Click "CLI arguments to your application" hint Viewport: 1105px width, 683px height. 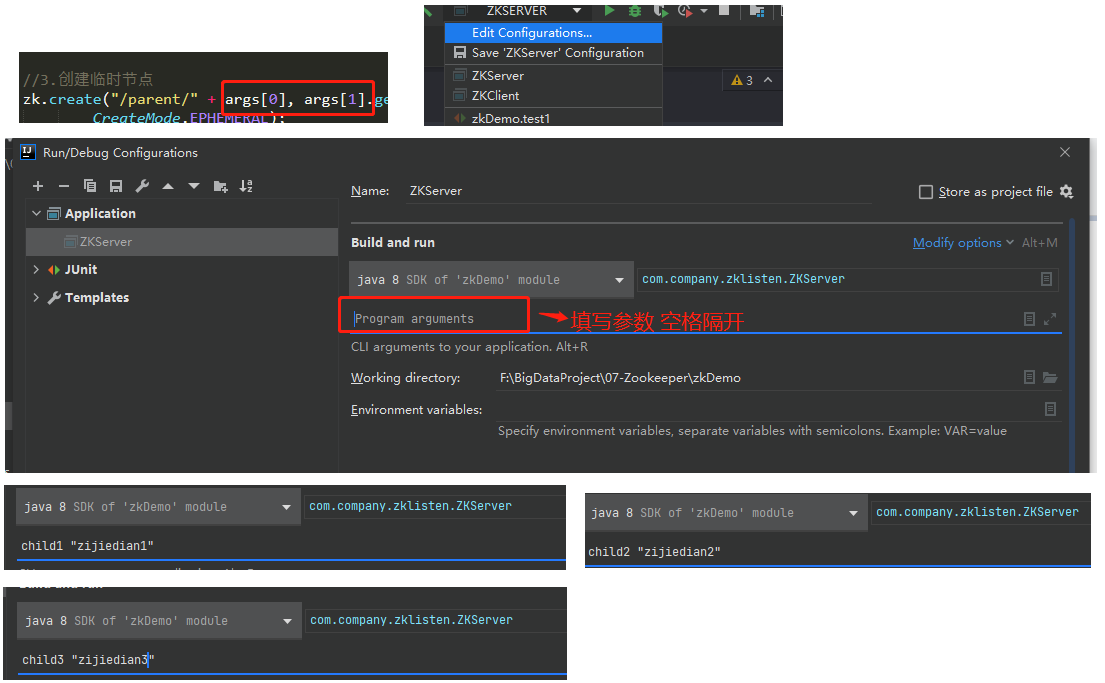click(x=469, y=347)
